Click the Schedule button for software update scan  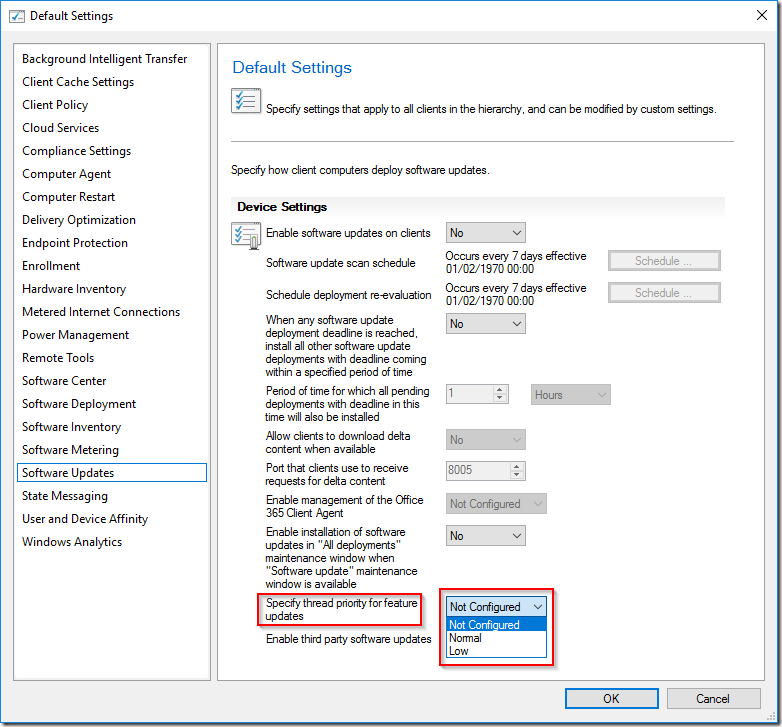664,261
